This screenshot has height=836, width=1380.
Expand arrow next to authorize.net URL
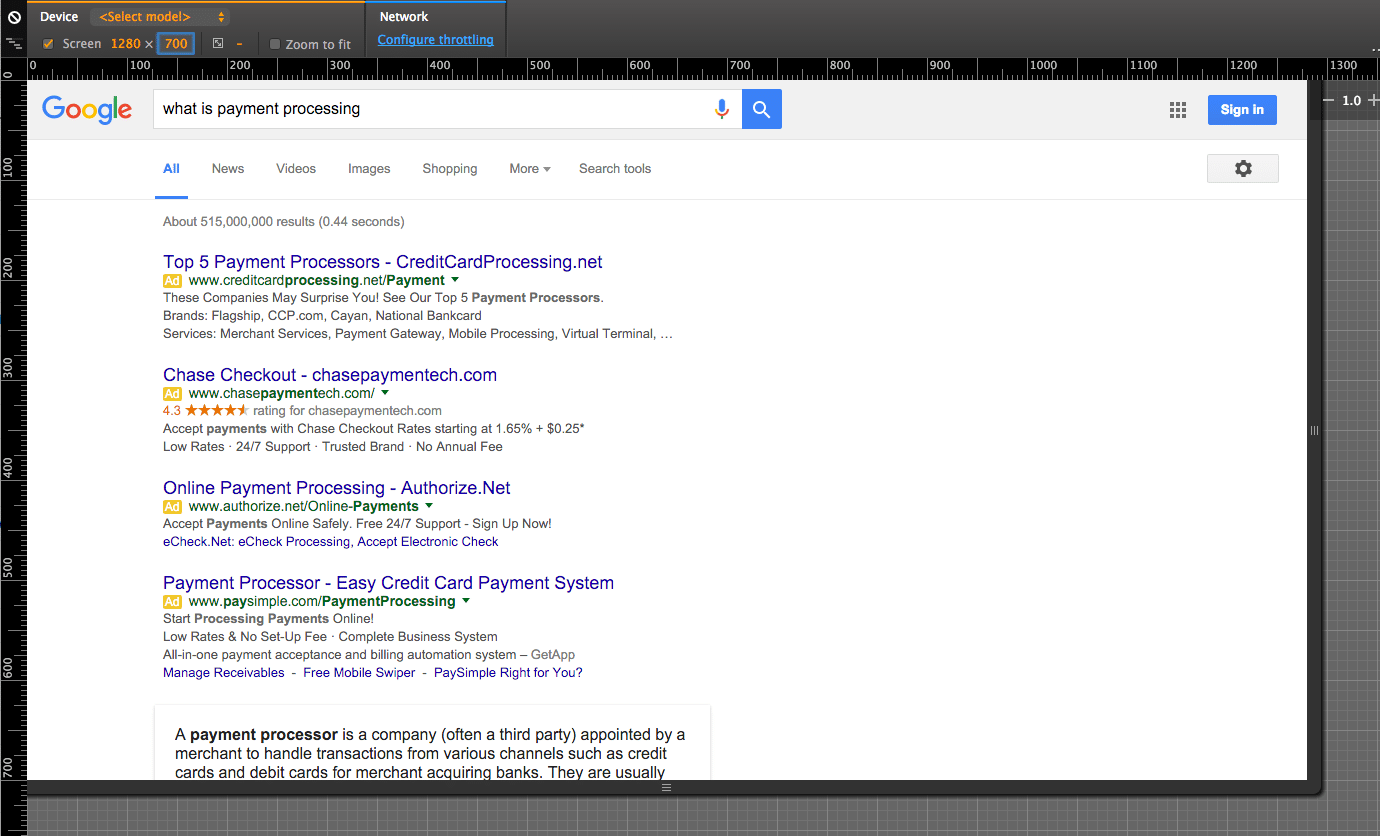pyautogui.click(x=429, y=506)
